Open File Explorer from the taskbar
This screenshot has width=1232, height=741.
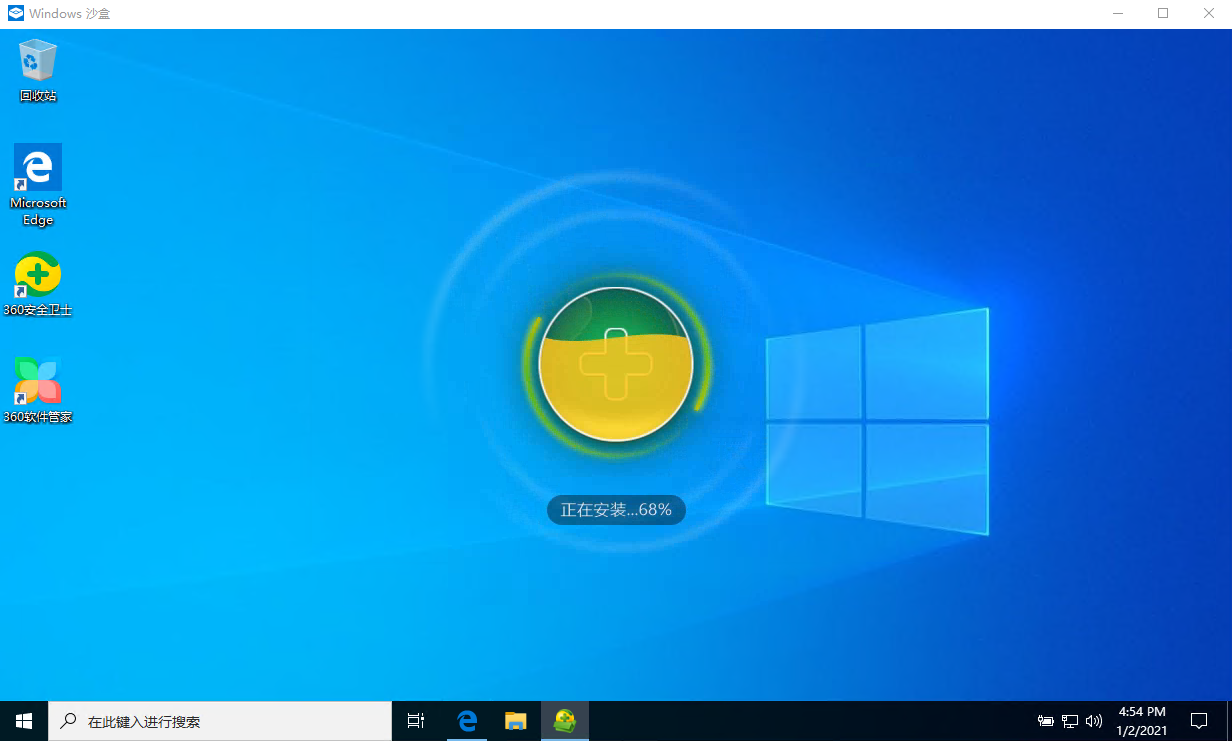[516, 720]
